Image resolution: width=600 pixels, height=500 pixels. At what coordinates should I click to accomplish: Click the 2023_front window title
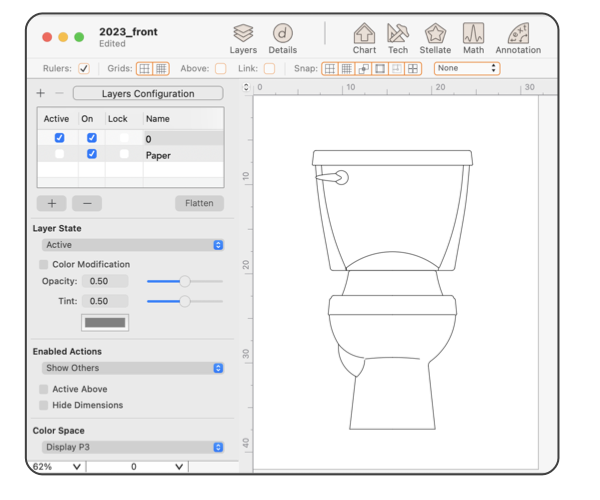click(x=128, y=32)
